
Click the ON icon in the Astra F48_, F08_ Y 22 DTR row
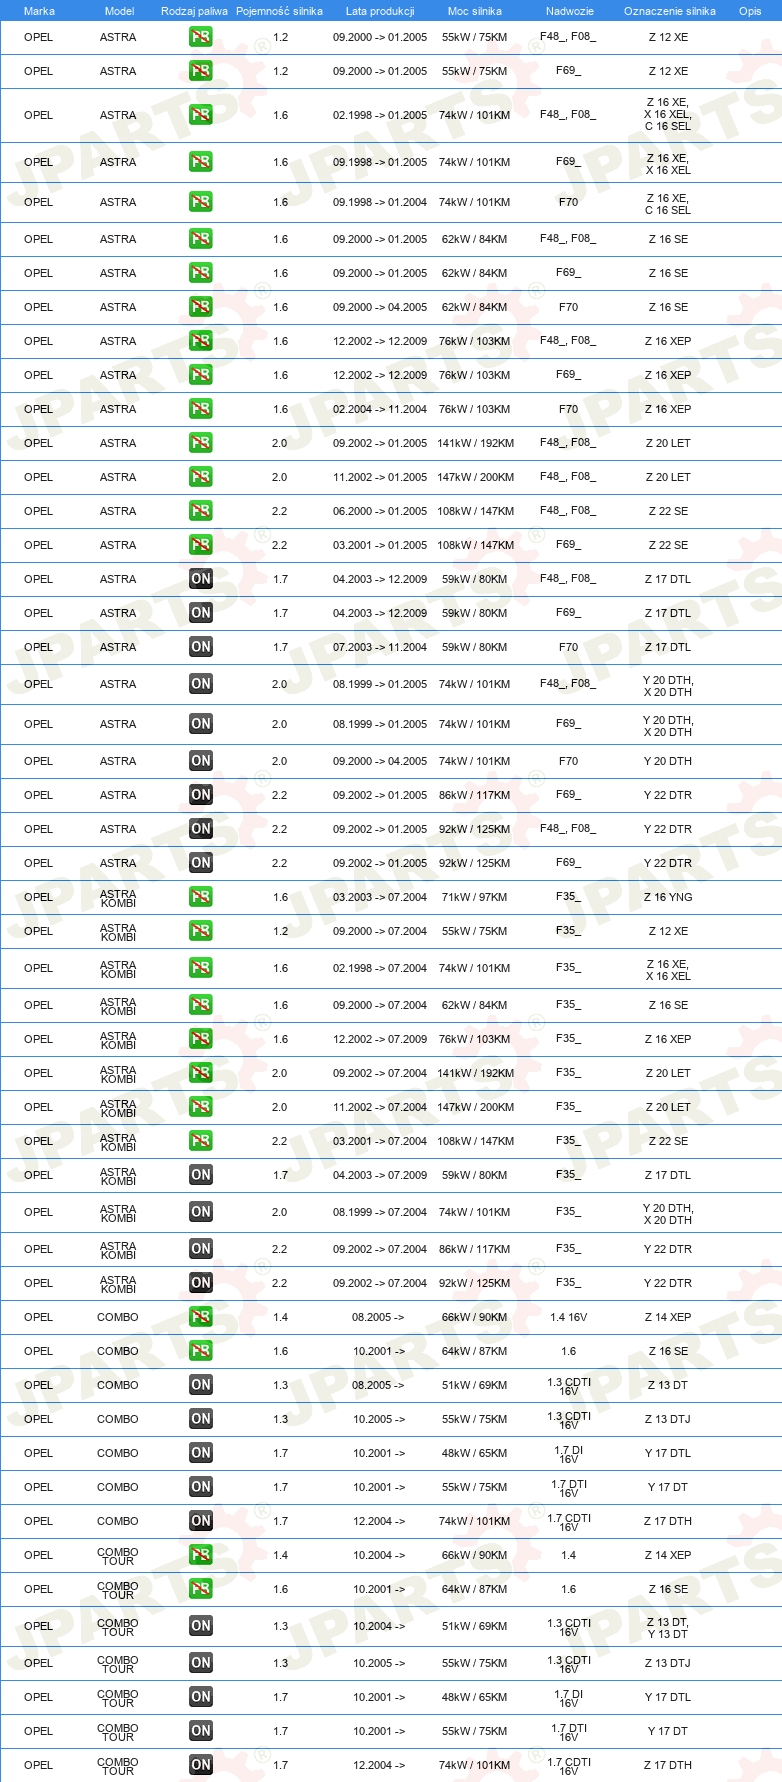[x=201, y=829]
